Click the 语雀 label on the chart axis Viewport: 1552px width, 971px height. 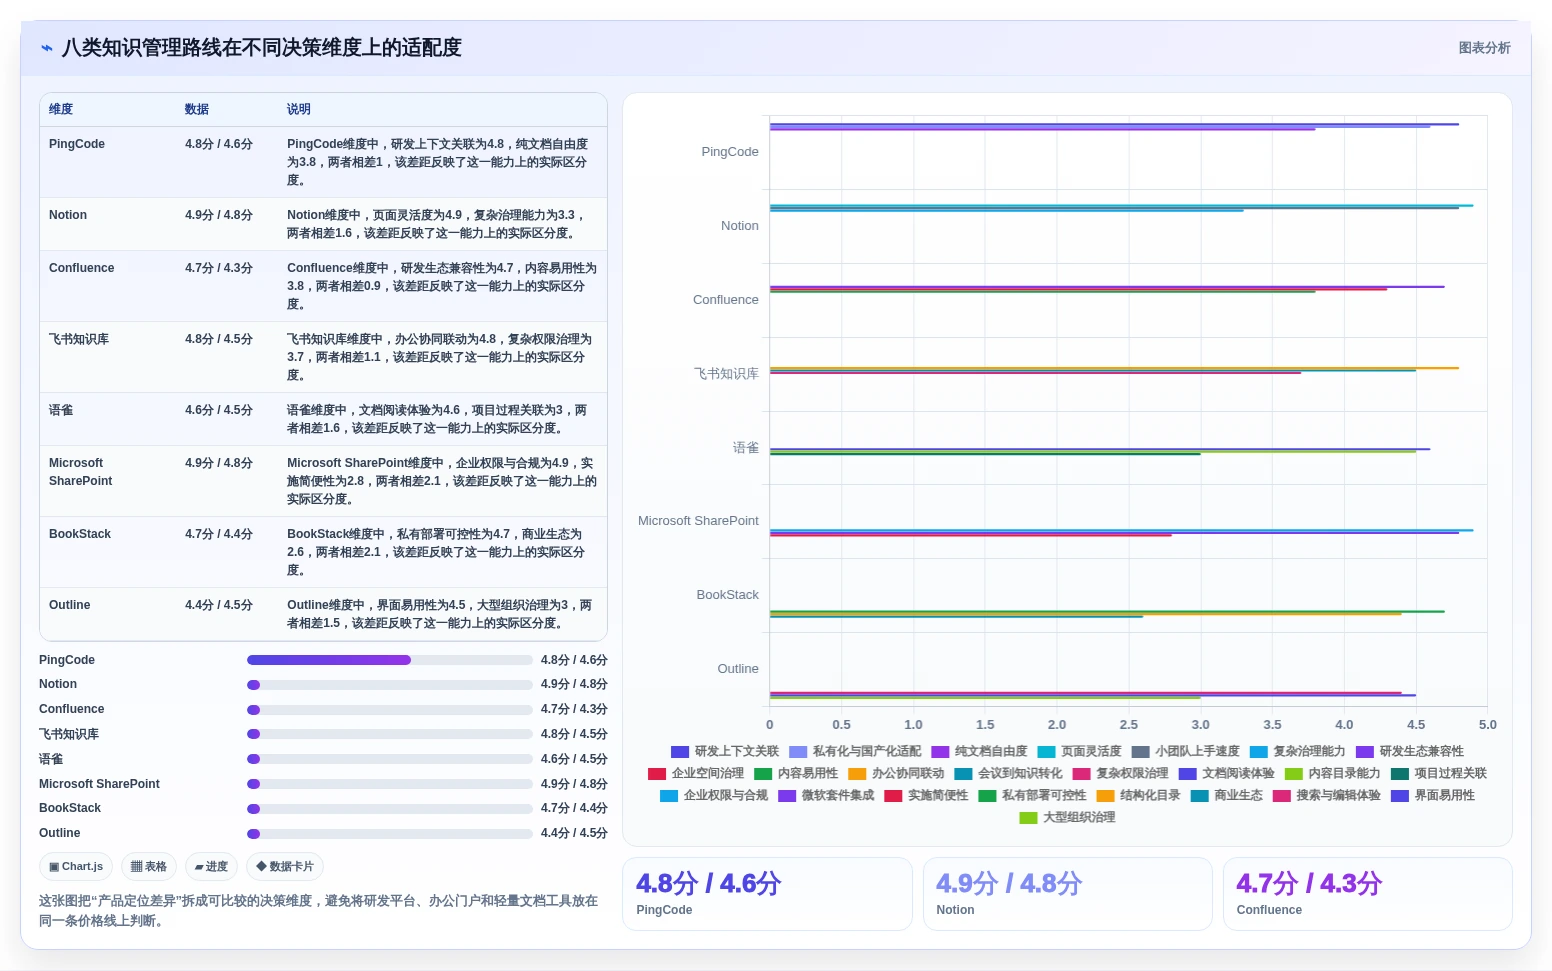(746, 448)
